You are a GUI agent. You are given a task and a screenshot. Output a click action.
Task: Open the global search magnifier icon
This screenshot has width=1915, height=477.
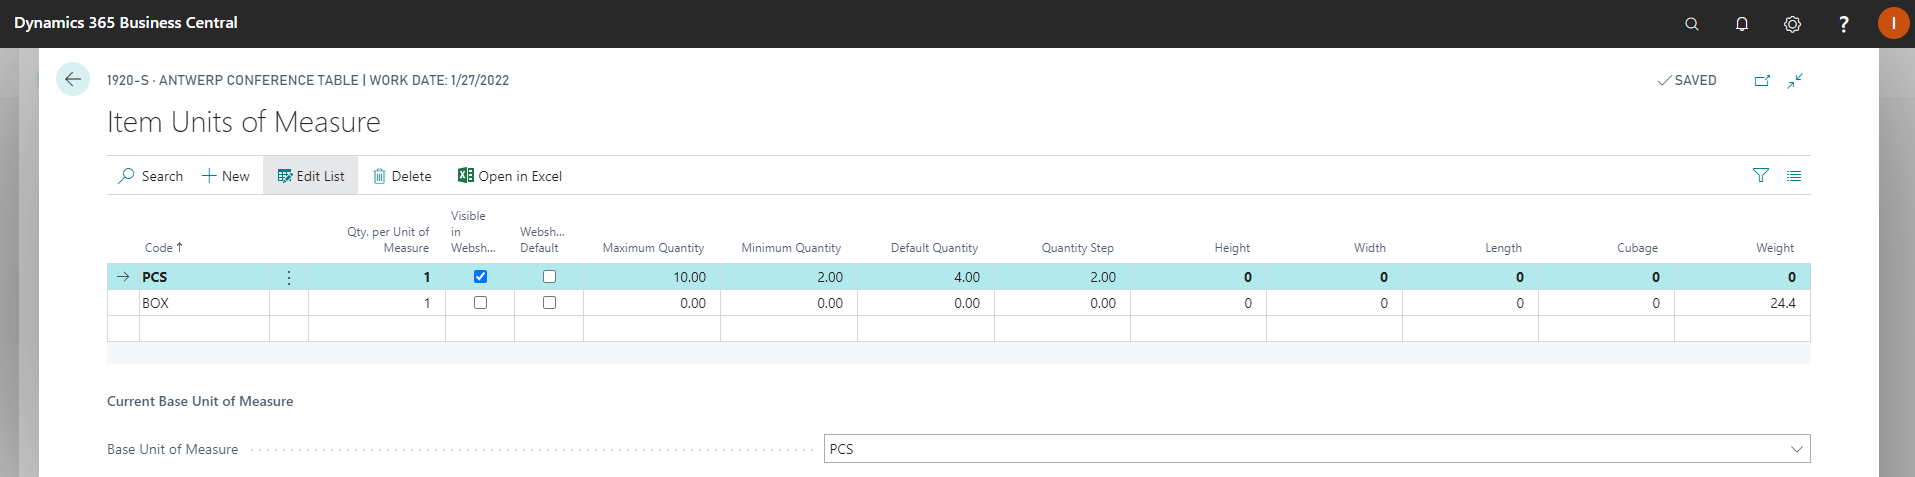[1692, 24]
